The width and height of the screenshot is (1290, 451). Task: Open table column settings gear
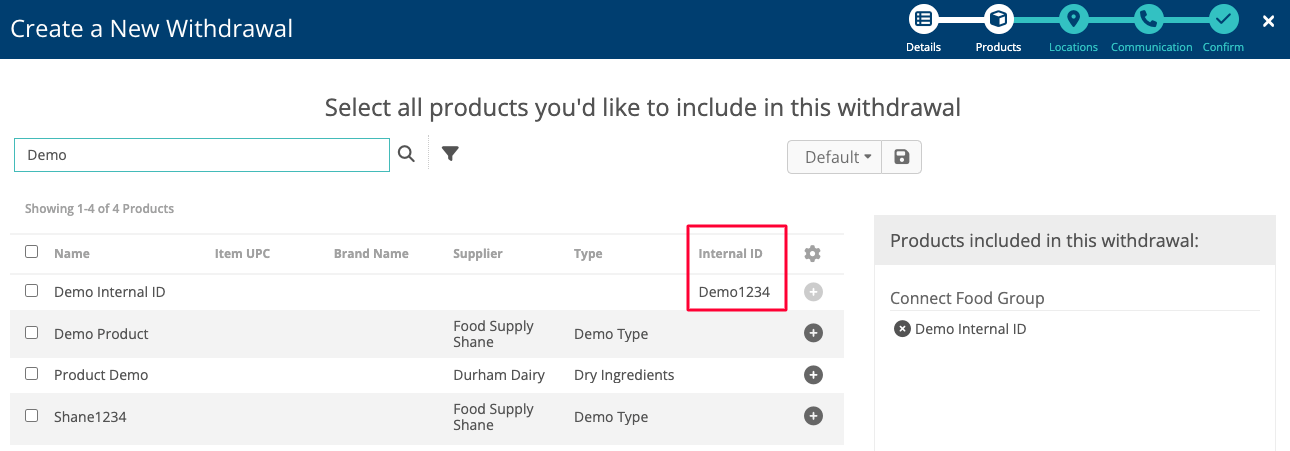tap(813, 254)
